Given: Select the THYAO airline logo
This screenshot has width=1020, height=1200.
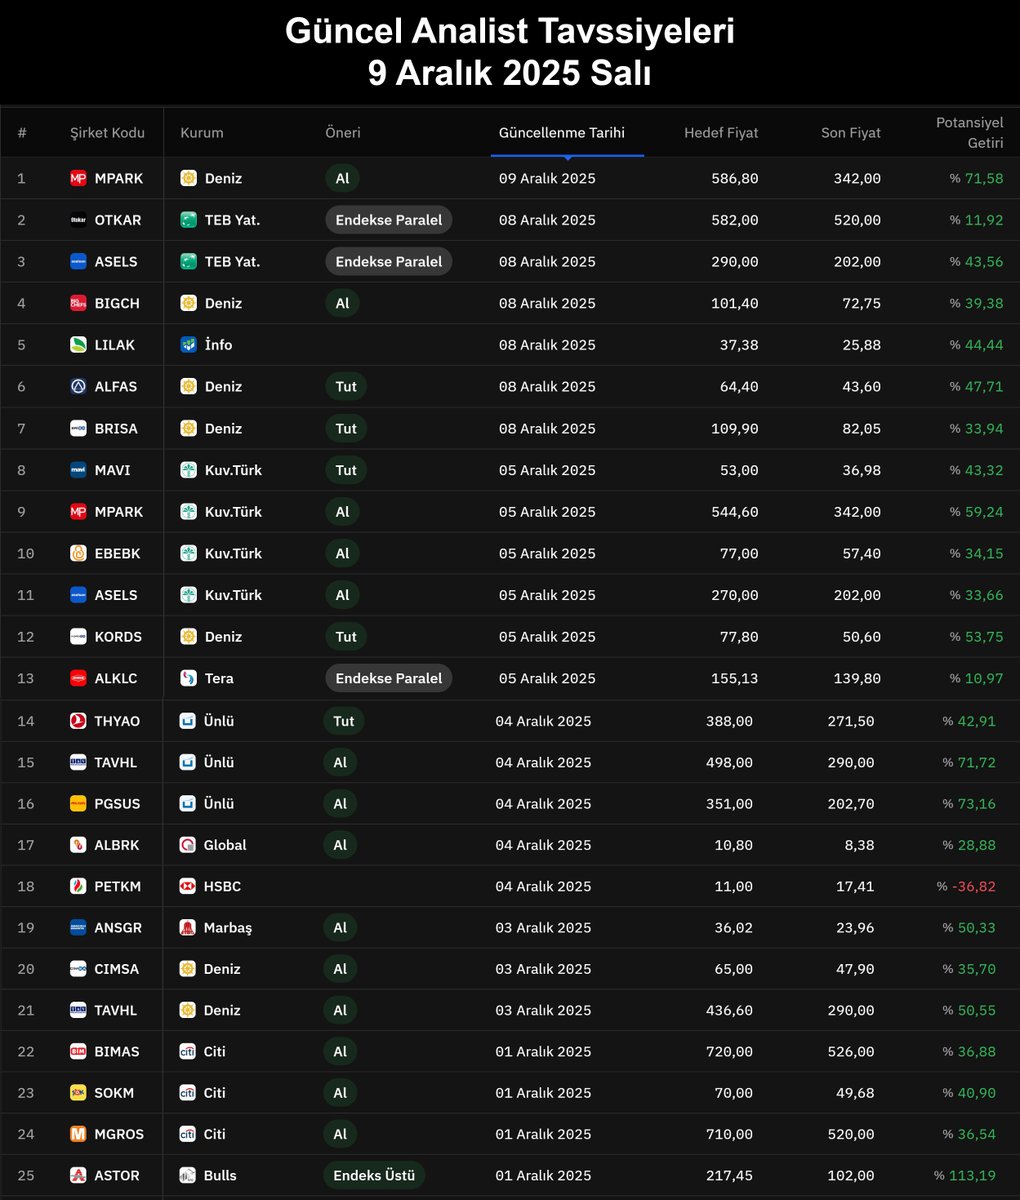Looking at the screenshot, I should 78,721.
